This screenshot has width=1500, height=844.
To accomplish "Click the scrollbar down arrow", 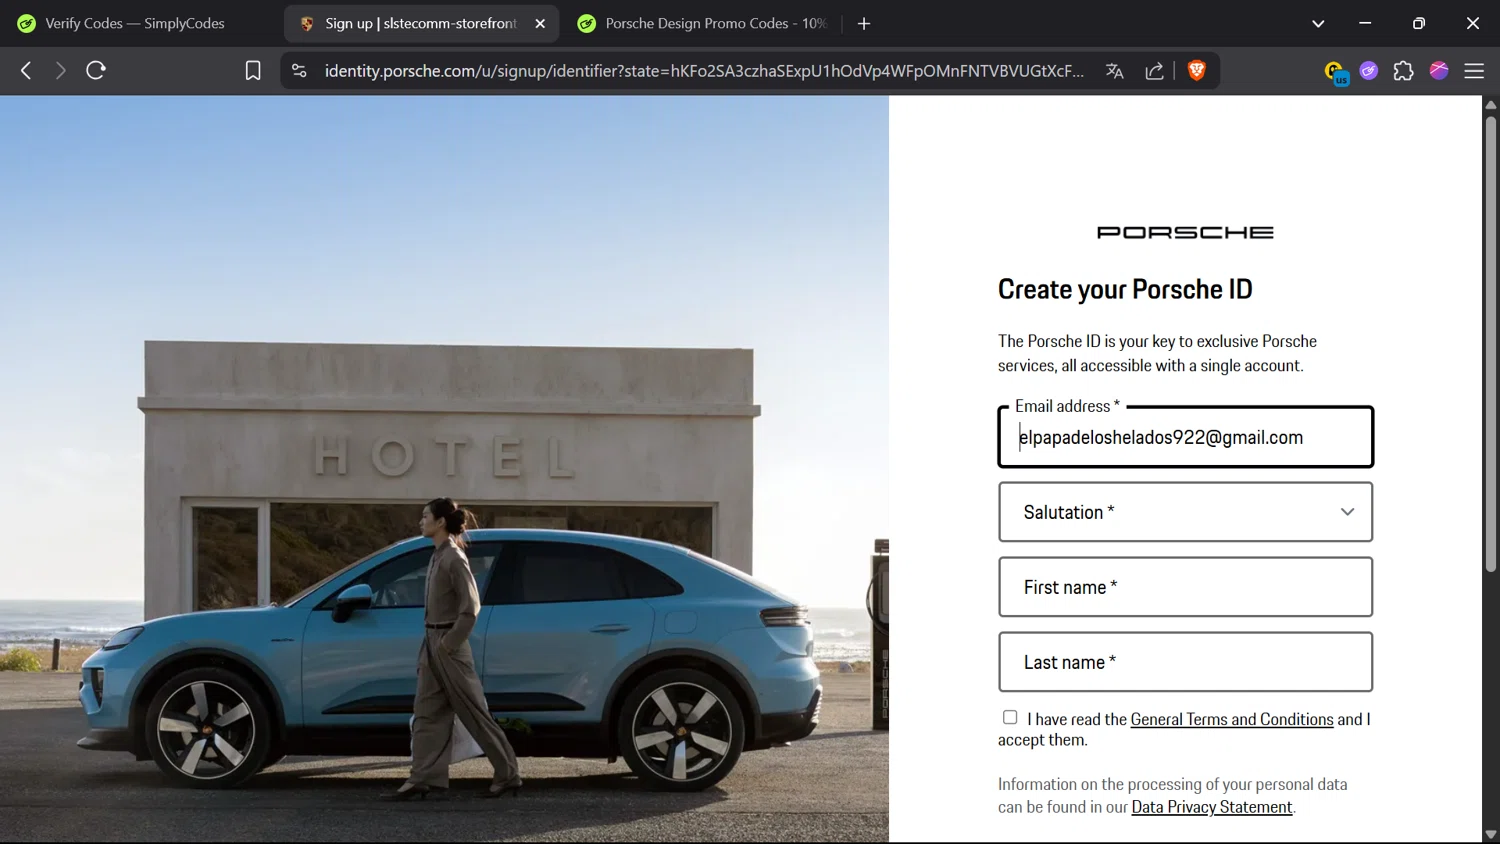I will (1490, 834).
